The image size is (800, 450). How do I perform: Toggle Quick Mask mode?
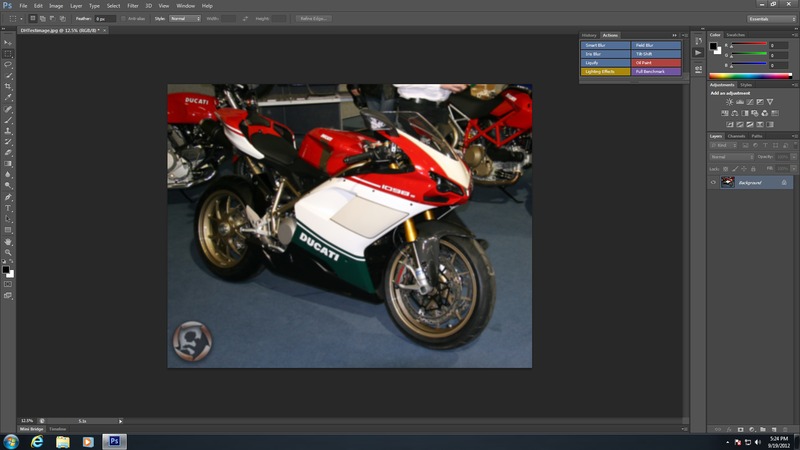pyautogui.click(x=8, y=284)
